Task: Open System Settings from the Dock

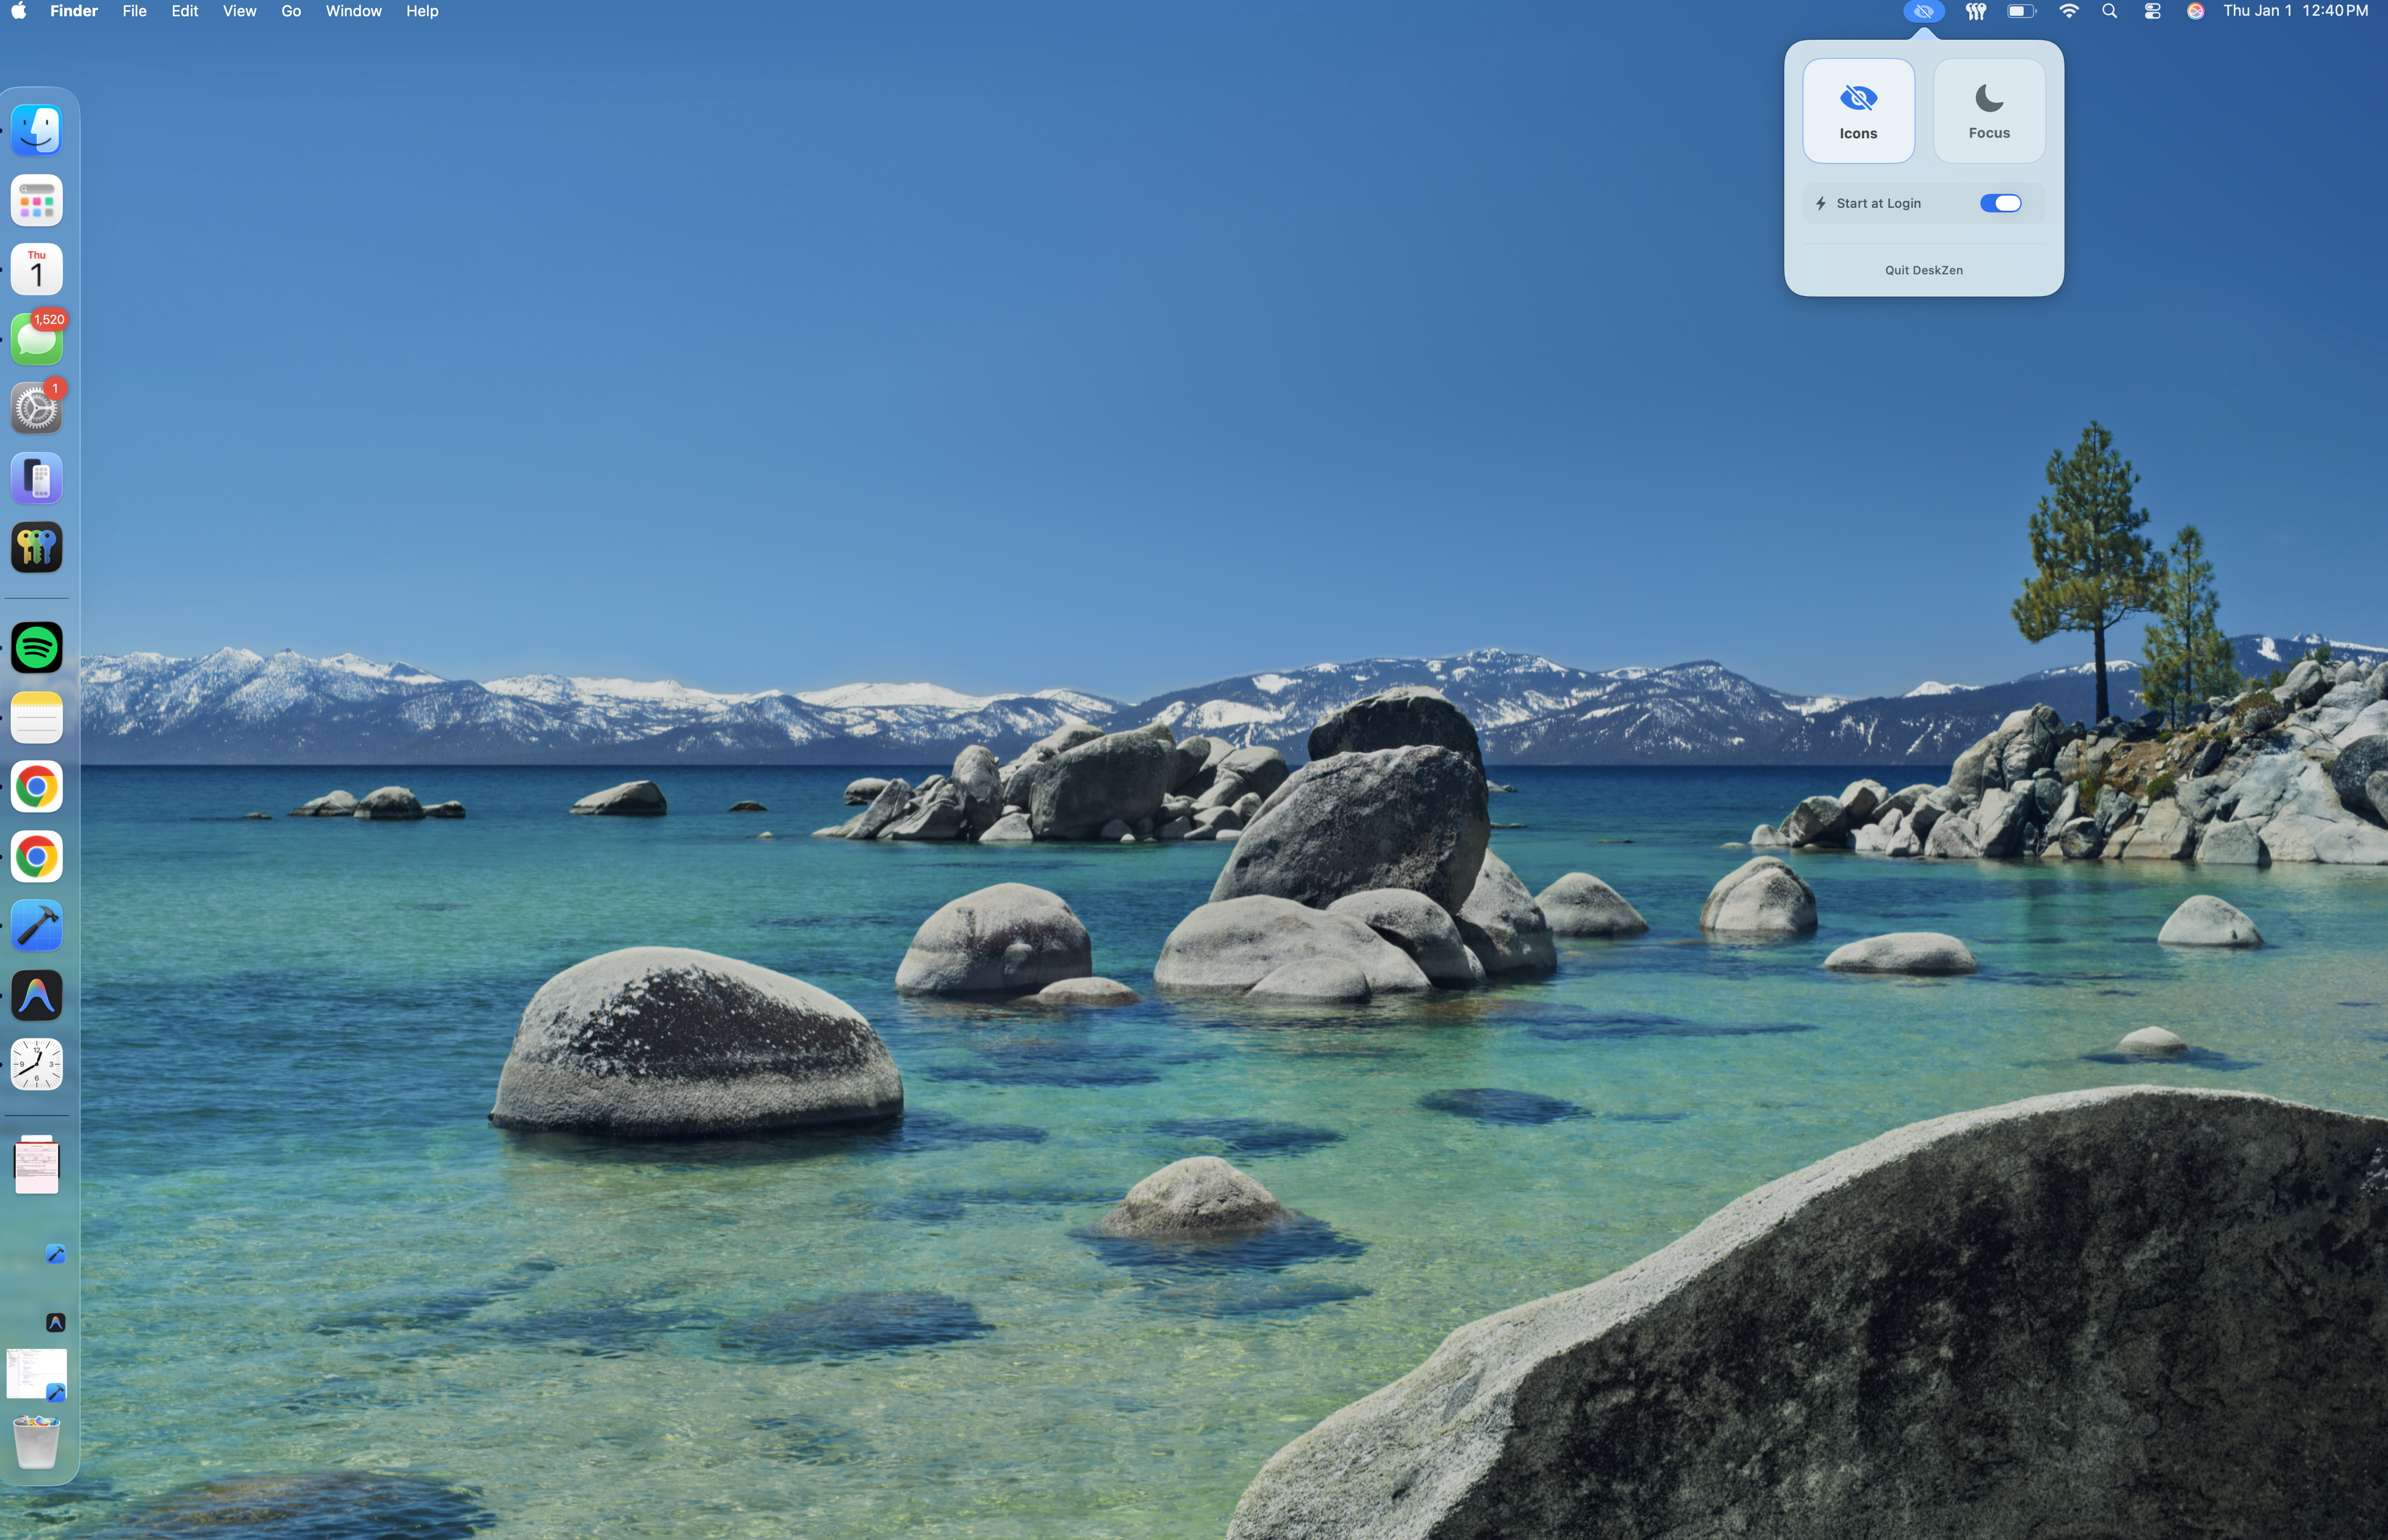Action: click(x=36, y=407)
